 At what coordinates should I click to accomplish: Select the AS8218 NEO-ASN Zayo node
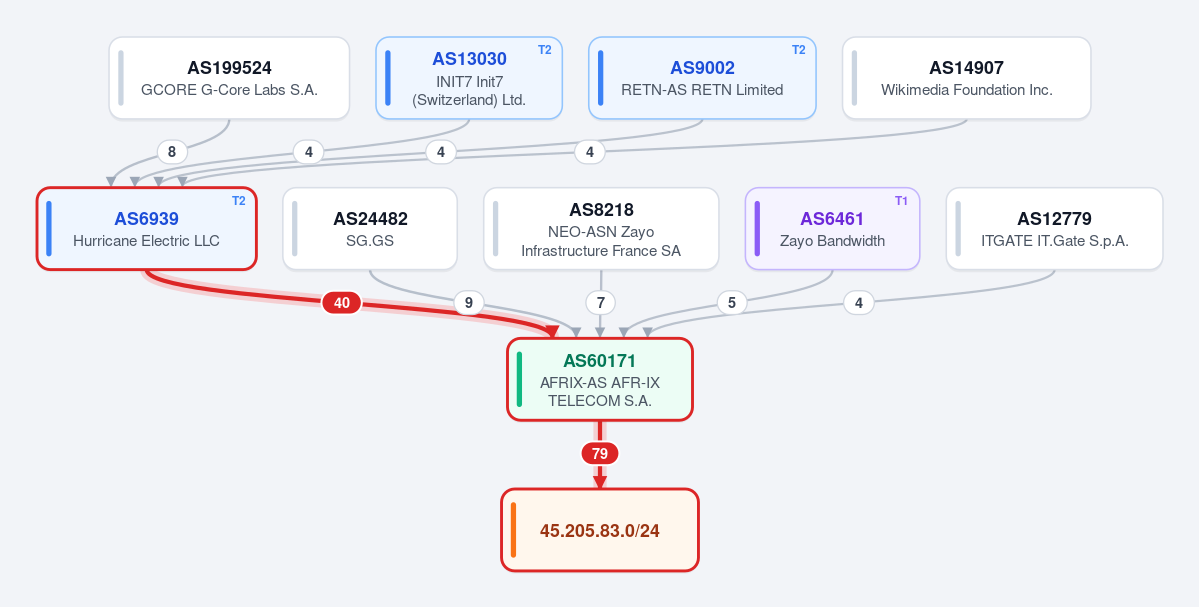601,229
